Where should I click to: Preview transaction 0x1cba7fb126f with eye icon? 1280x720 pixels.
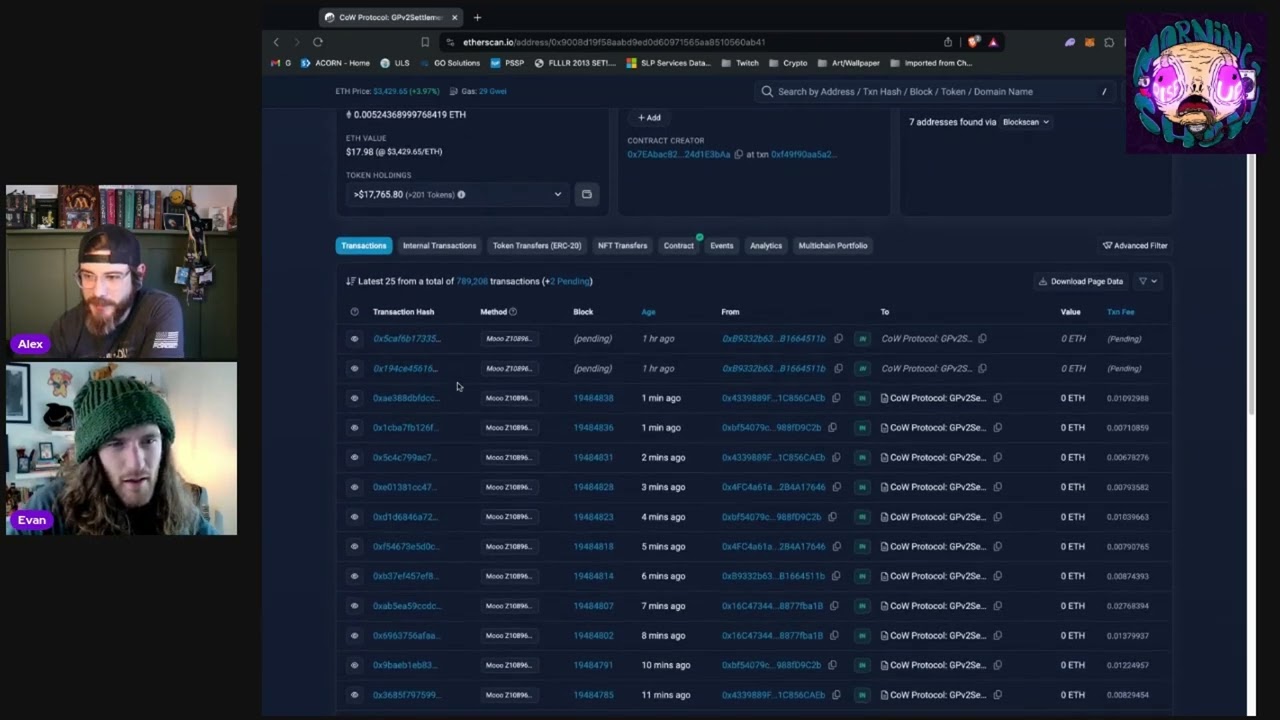coord(354,428)
